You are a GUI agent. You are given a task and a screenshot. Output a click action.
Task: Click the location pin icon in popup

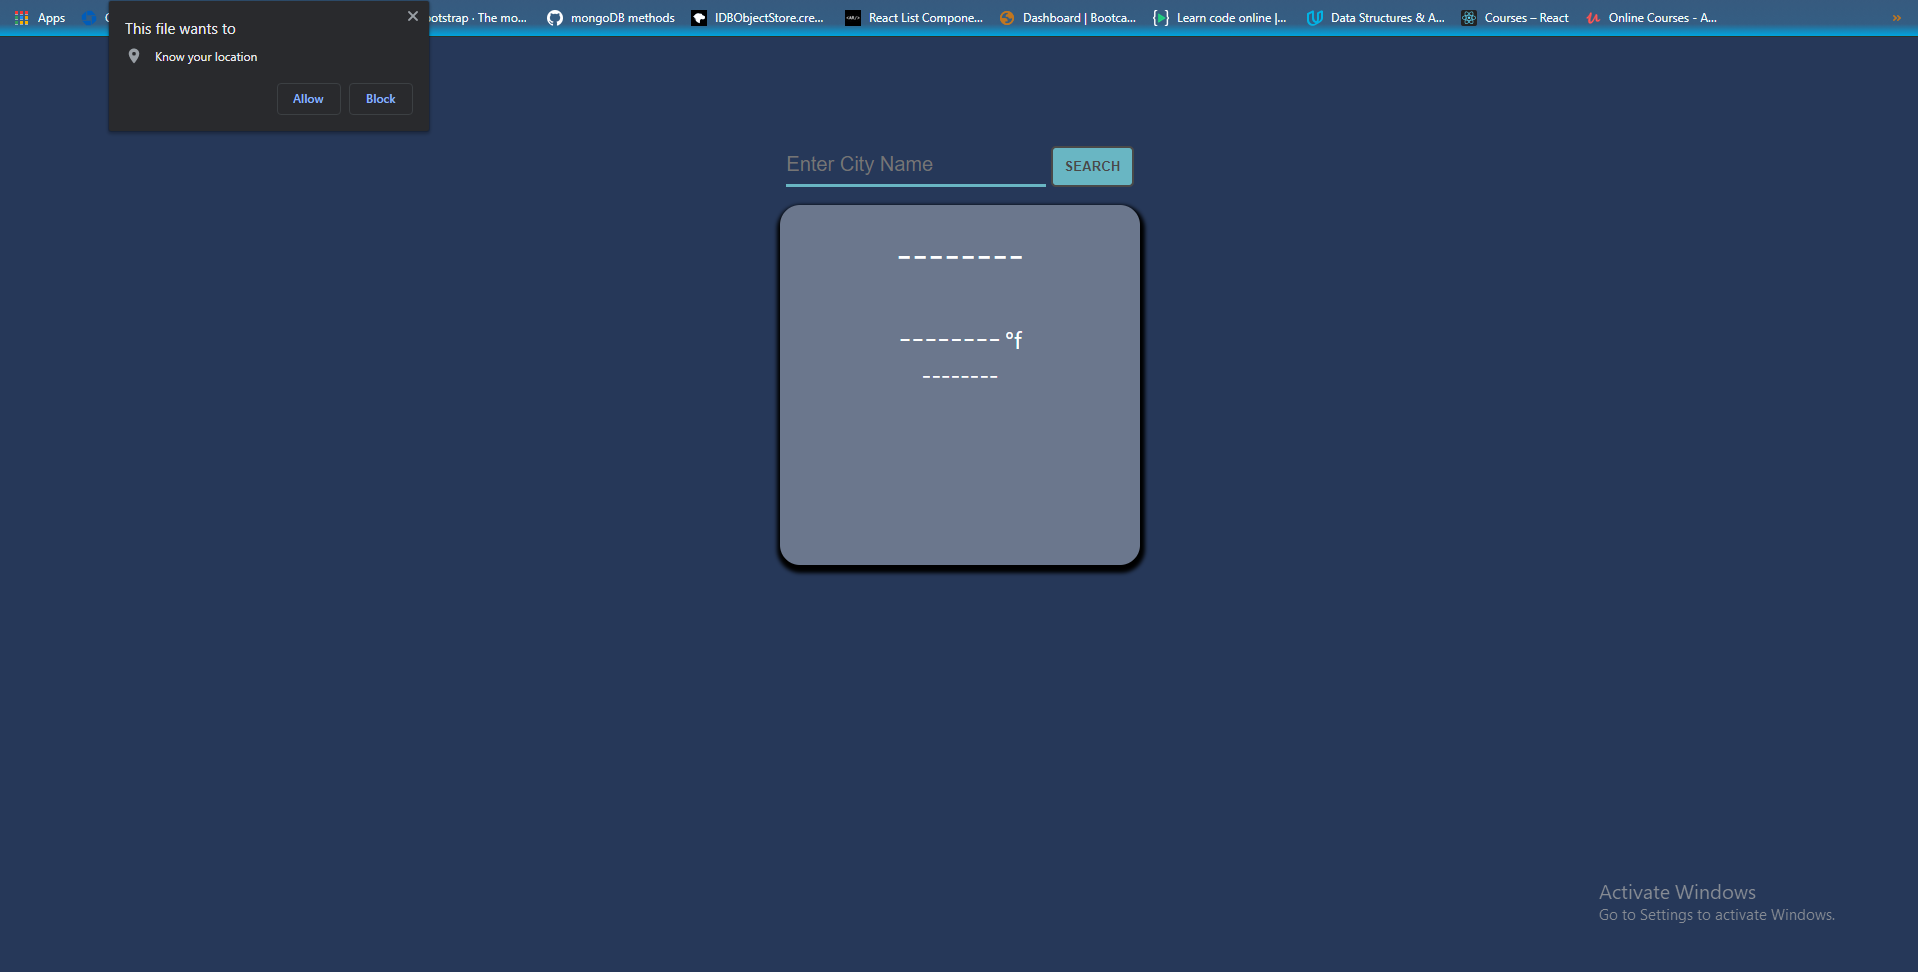134,57
